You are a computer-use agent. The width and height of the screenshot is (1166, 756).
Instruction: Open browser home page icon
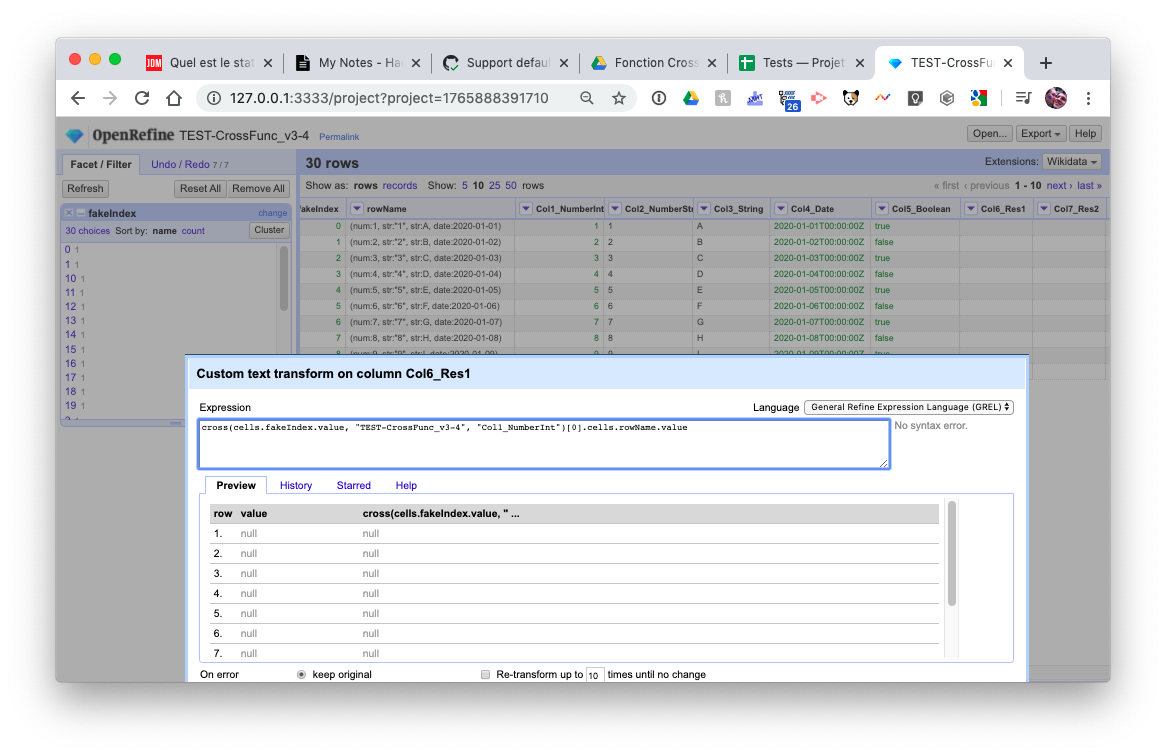174,98
